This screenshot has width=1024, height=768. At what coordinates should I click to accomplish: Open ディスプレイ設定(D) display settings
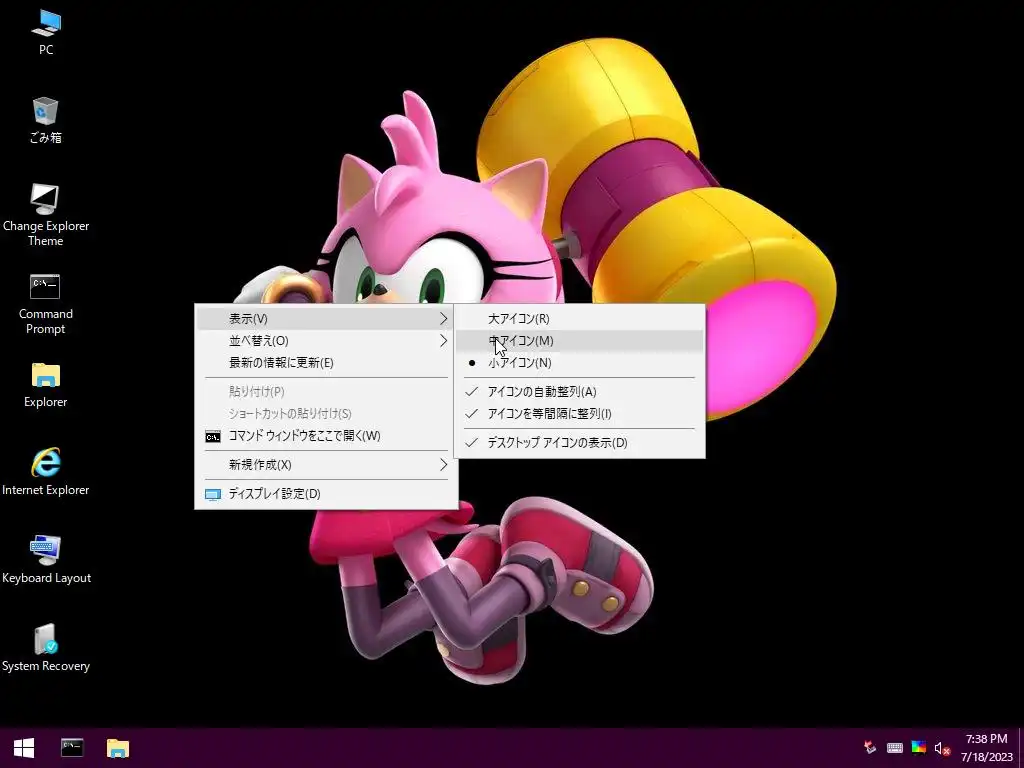click(326, 494)
